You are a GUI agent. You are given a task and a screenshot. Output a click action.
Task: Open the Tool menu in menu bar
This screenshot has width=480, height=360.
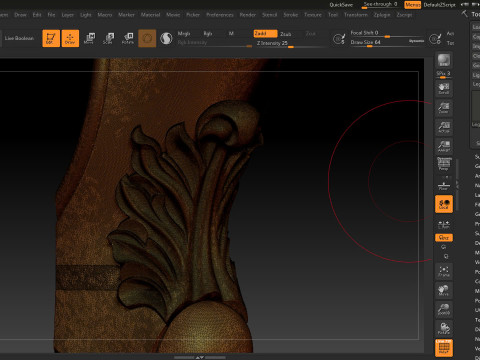[333, 15]
